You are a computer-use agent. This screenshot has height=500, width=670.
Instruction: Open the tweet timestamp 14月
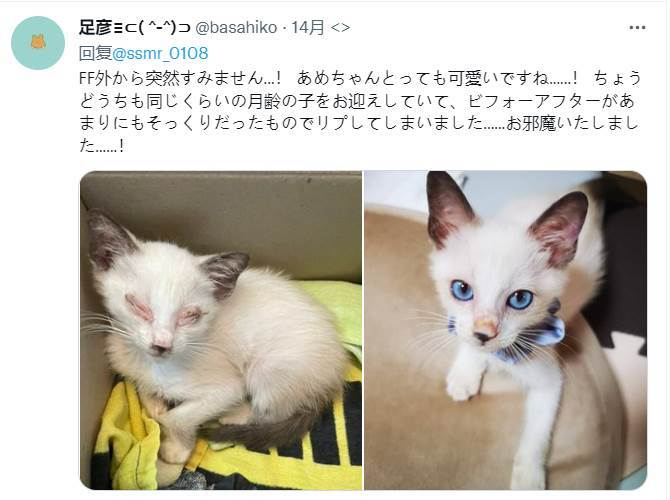click(x=308, y=28)
